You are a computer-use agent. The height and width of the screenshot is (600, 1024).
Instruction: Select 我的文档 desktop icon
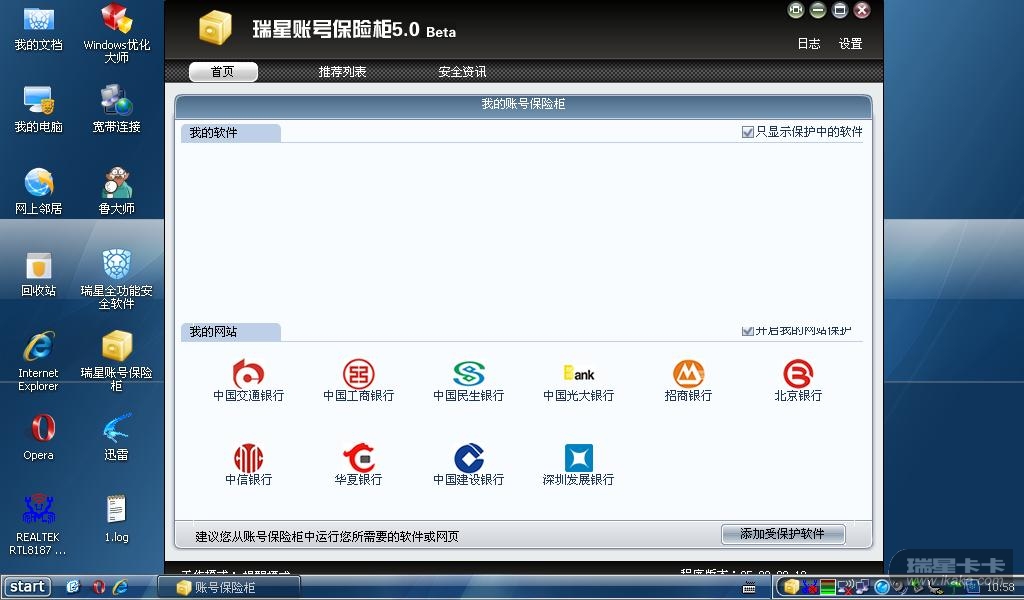(39, 29)
